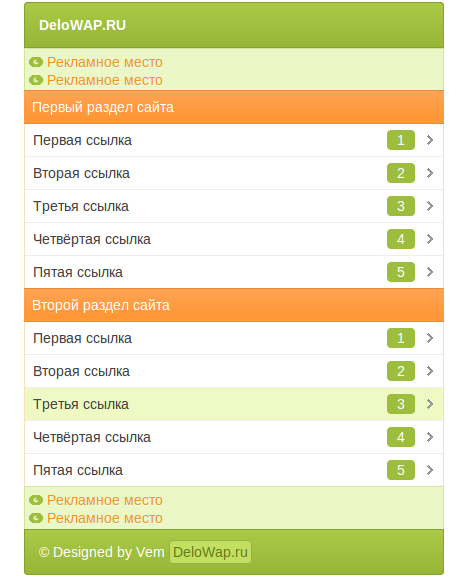Open chevron of Первая ссылка in second section
The image size is (463, 579).
(x=430, y=338)
